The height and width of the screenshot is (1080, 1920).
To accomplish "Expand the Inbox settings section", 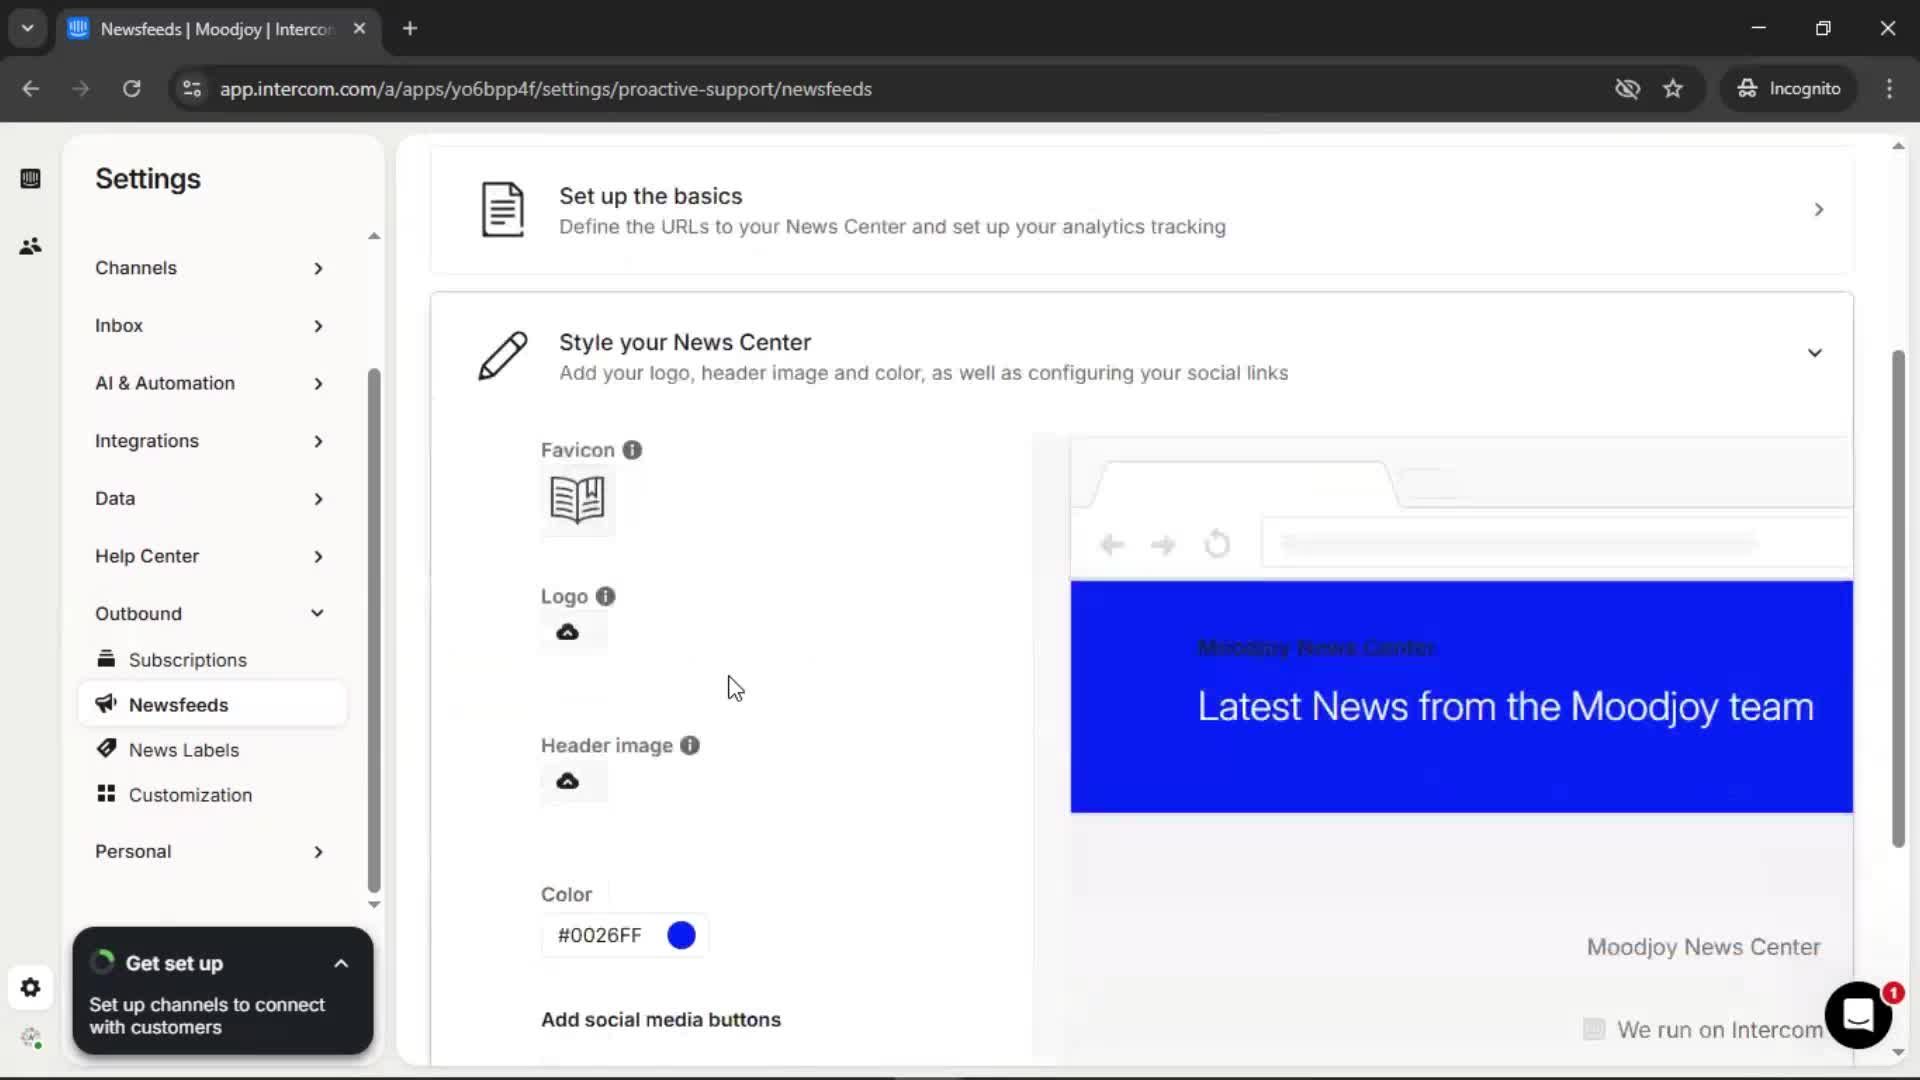I will (210, 326).
